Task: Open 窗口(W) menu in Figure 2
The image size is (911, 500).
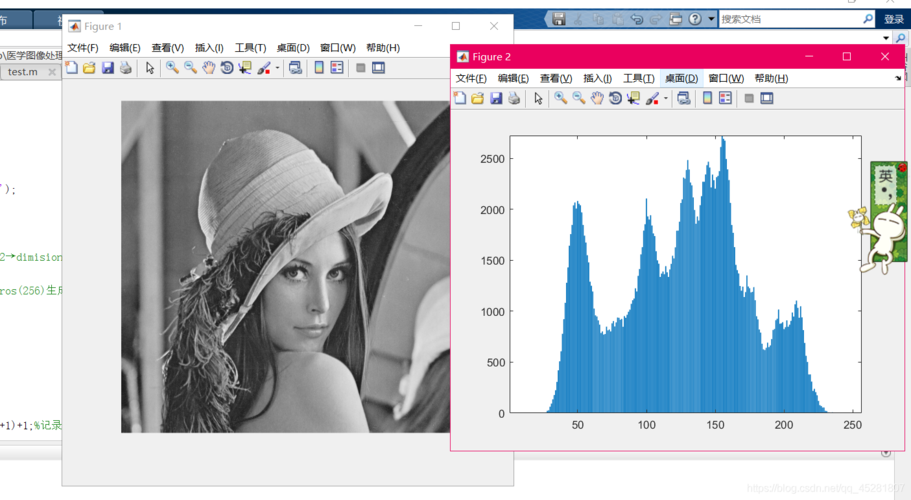Action: (x=726, y=78)
